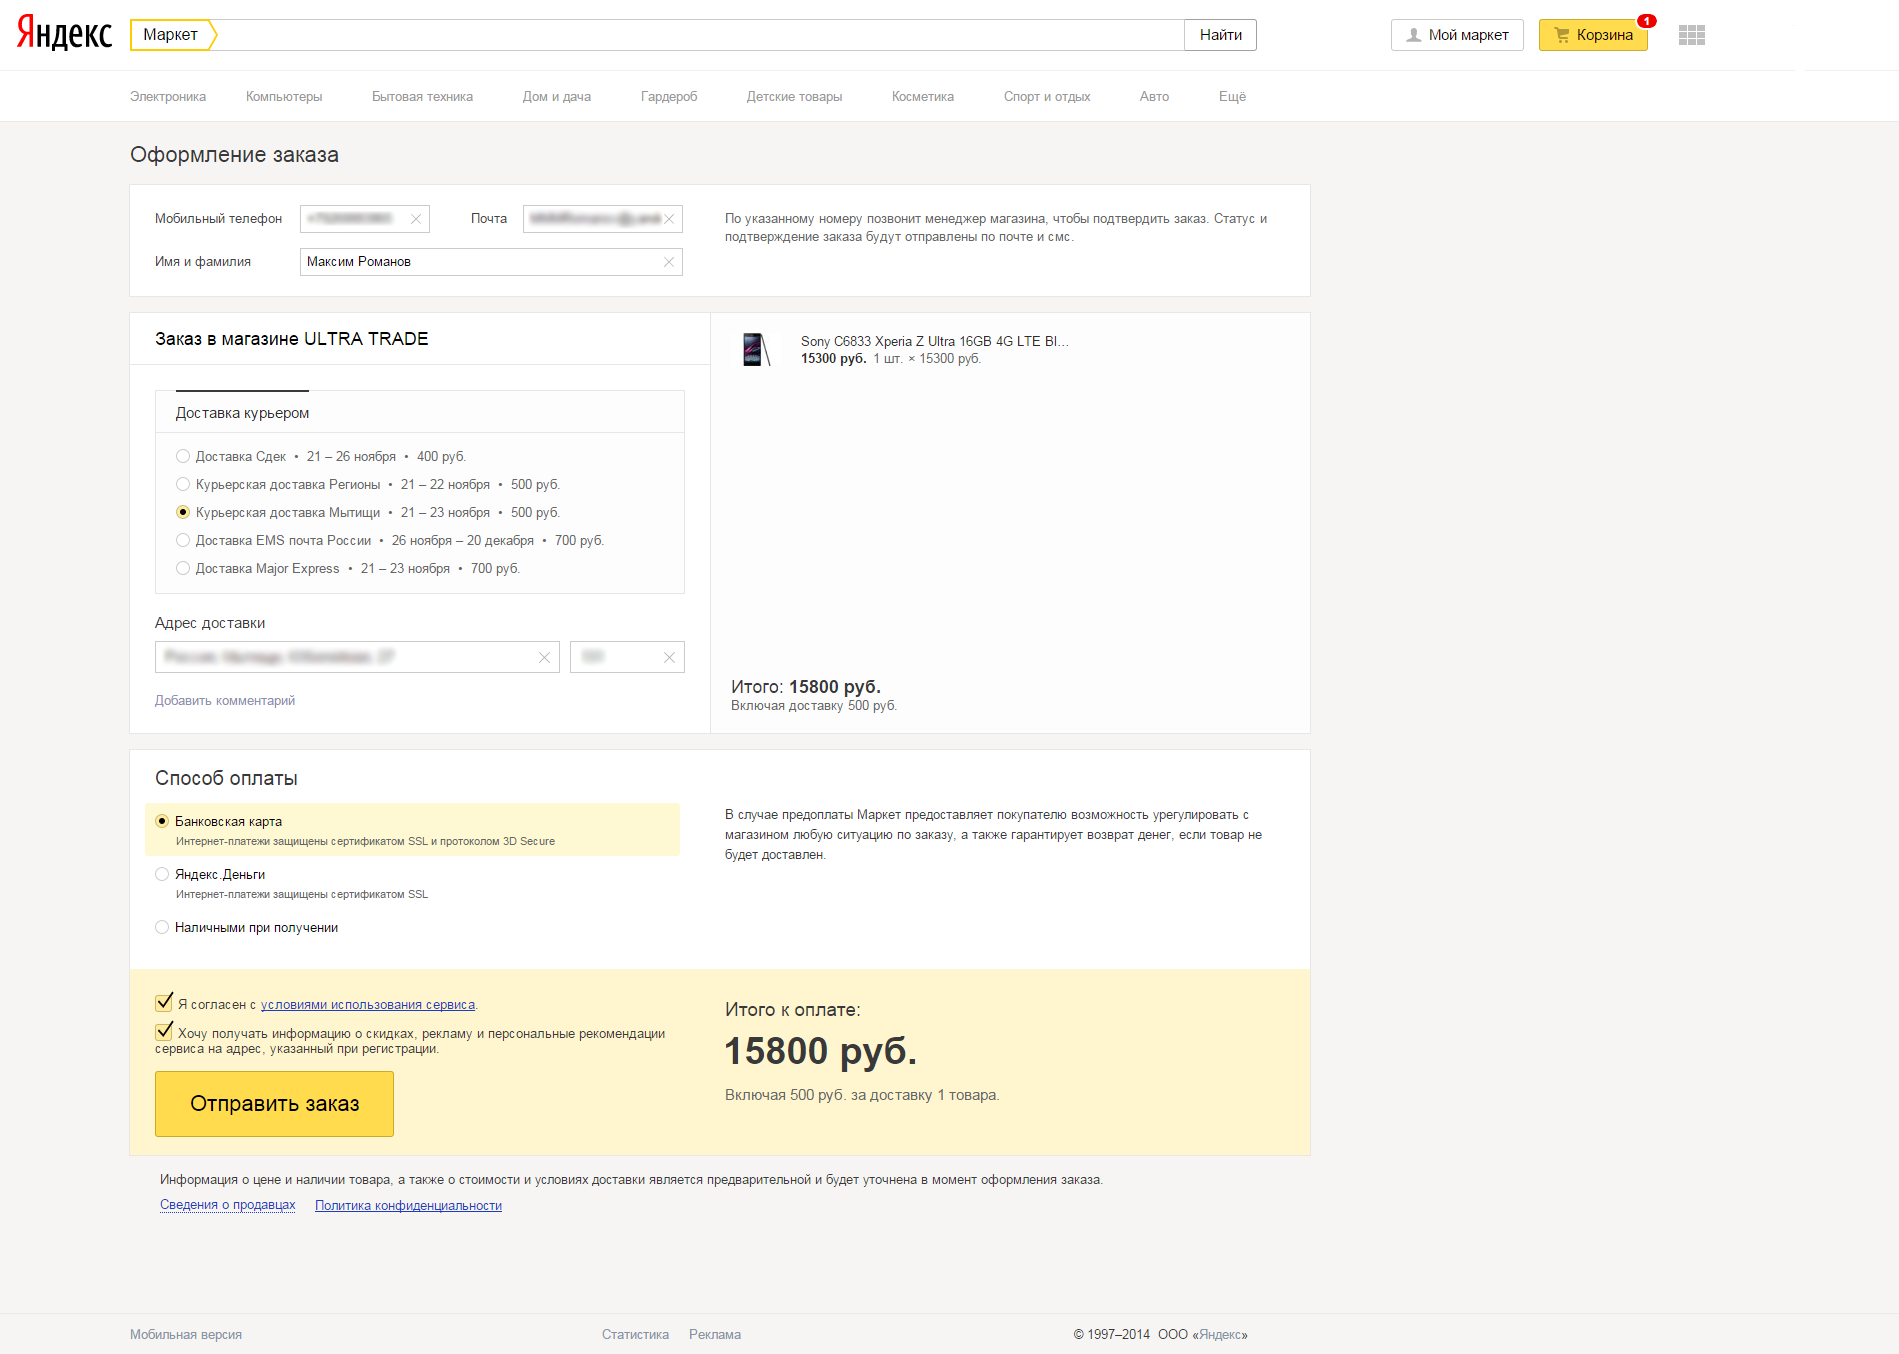Viewport: 1899px width, 1354px height.
Task: Choose Наличными при получении payment
Action: click(162, 927)
